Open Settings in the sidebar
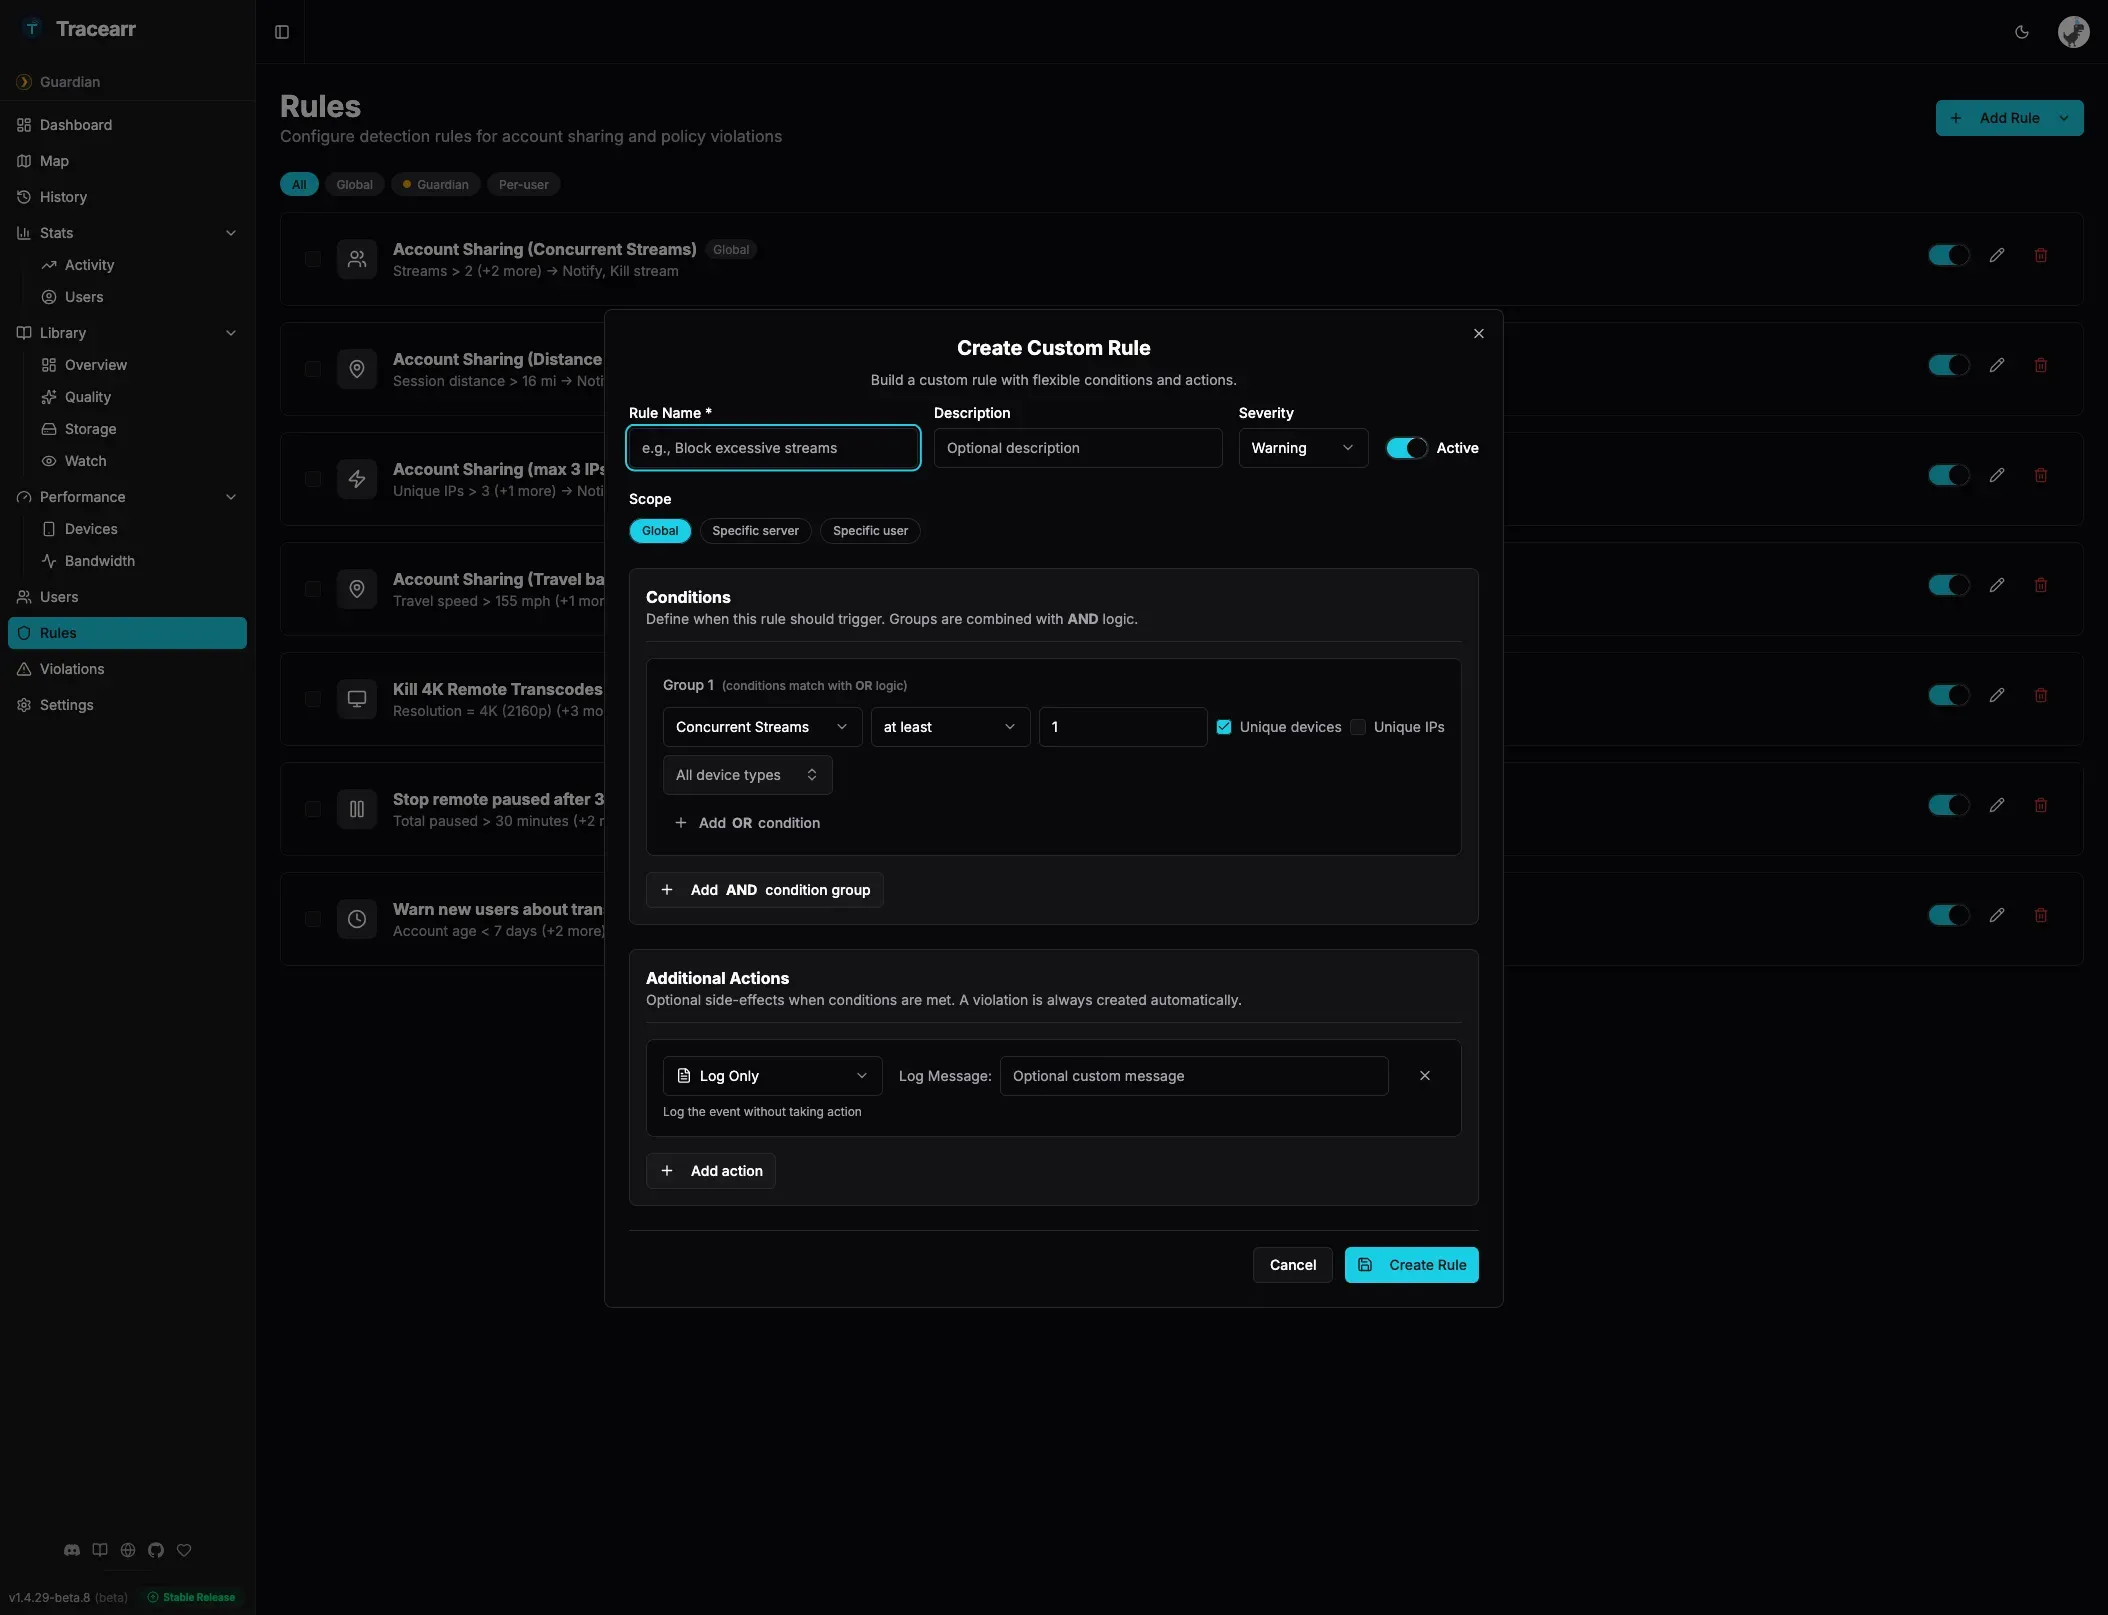 click(x=127, y=705)
